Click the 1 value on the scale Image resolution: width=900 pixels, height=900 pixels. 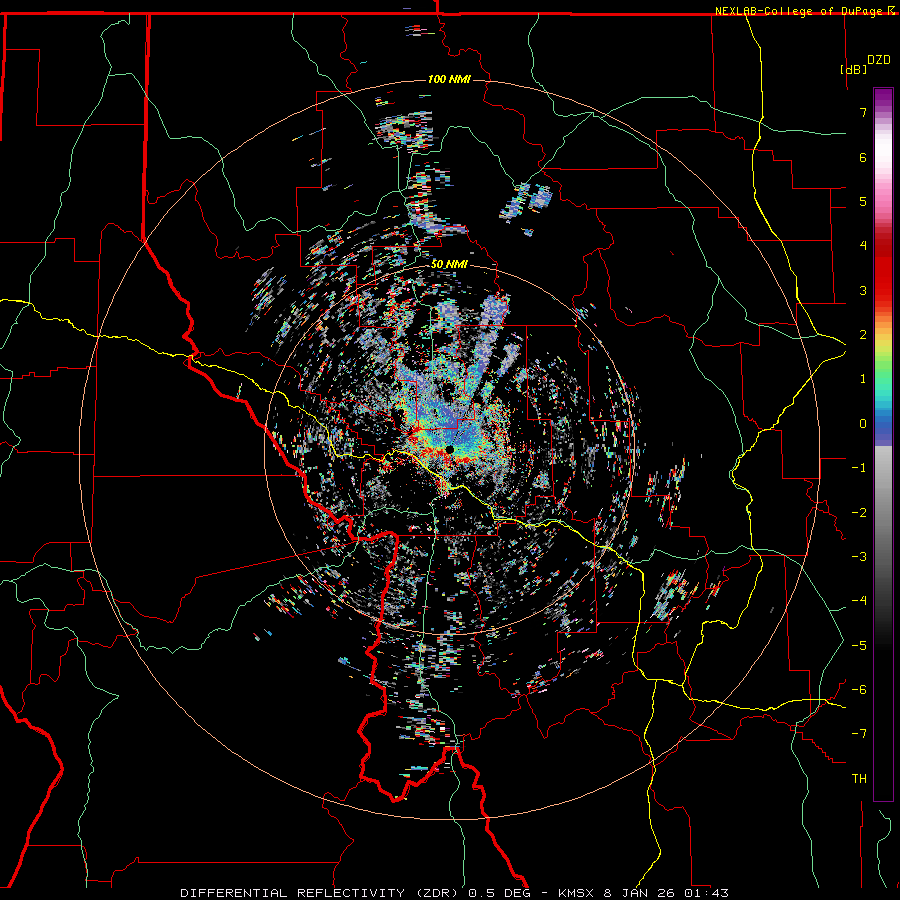click(x=863, y=379)
